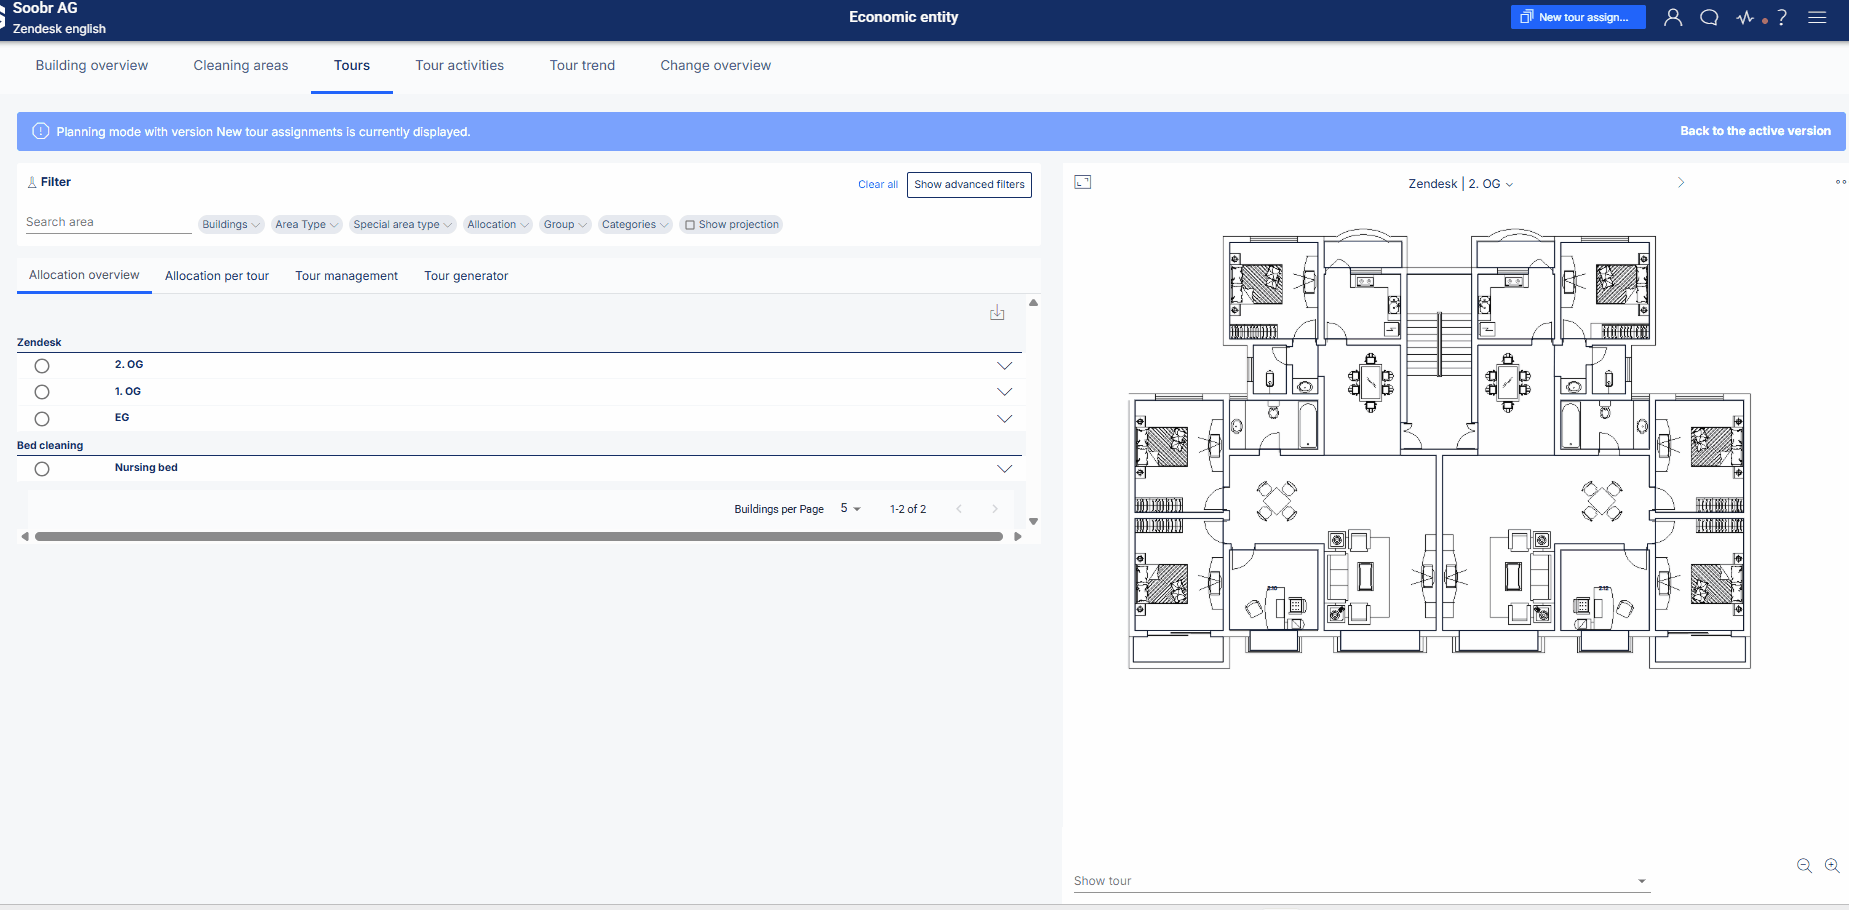Image resolution: width=1849 pixels, height=910 pixels.
Task: Open the Show tour dropdown
Action: click(x=1360, y=881)
